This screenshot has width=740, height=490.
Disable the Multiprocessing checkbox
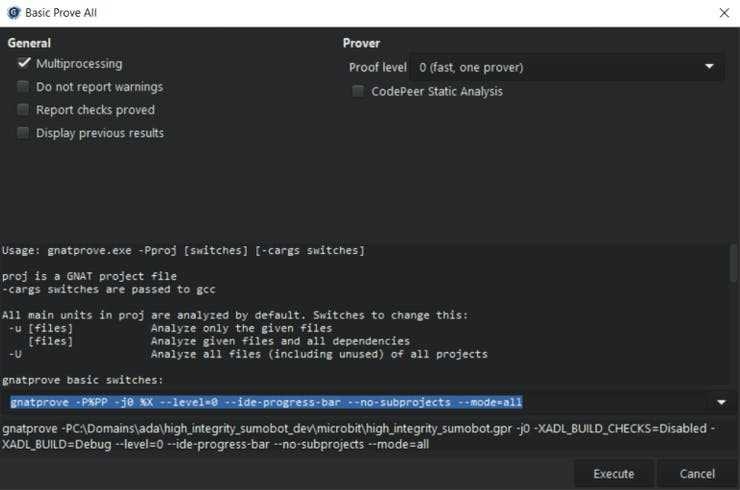click(x=23, y=64)
